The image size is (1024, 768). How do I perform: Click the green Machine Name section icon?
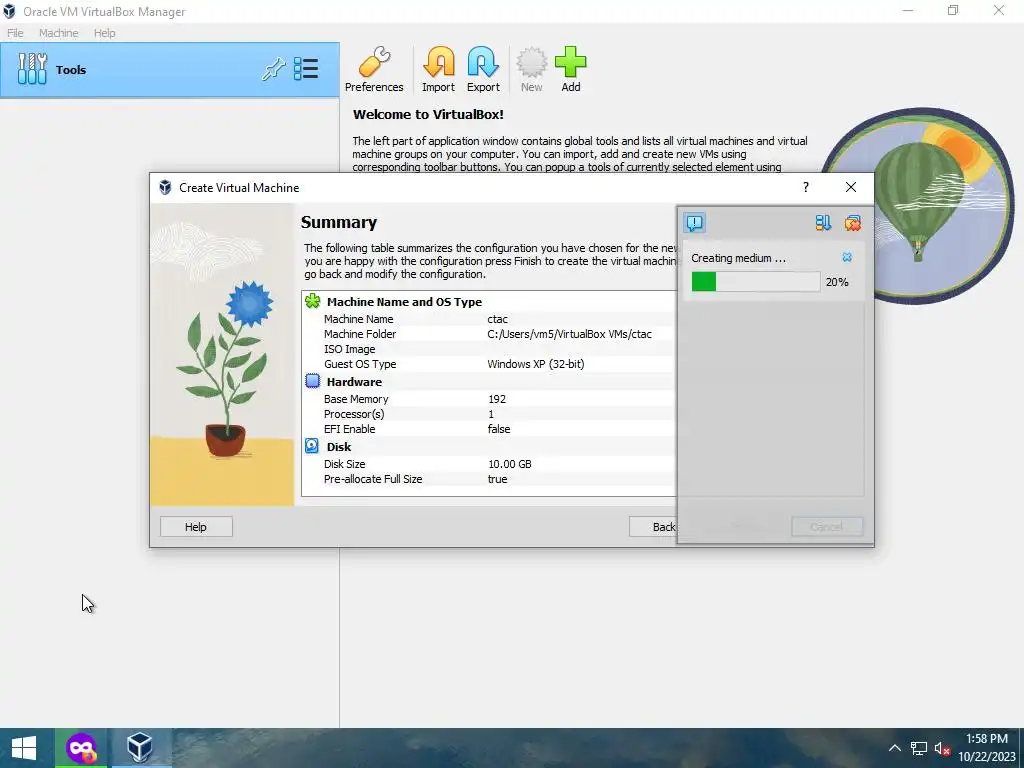click(x=313, y=301)
